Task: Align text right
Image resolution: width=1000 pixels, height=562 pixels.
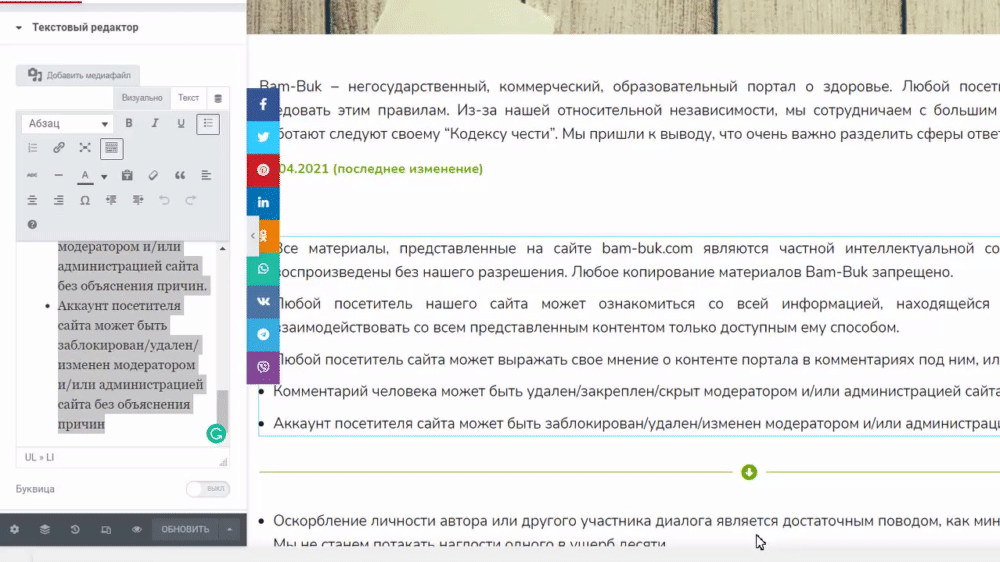Action: point(59,200)
